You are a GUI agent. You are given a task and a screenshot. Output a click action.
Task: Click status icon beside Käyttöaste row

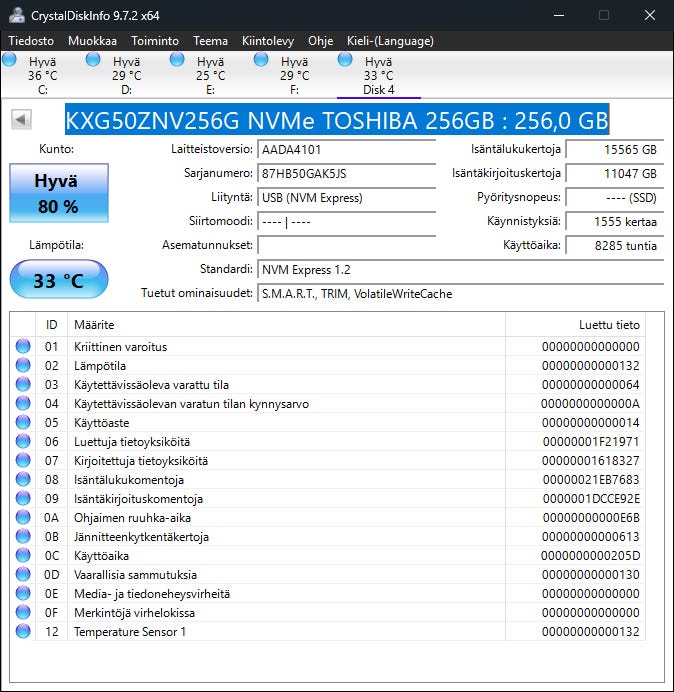(x=23, y=423)
